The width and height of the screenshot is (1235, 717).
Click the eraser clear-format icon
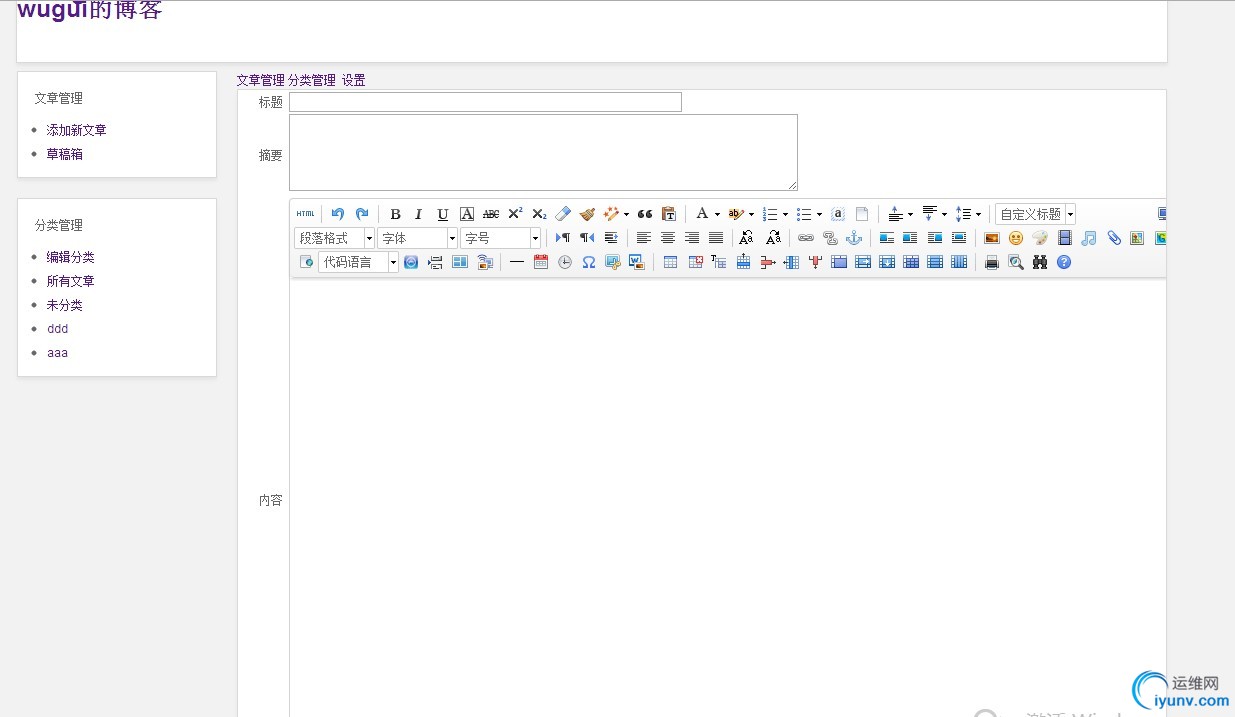(x=563, y=214)
